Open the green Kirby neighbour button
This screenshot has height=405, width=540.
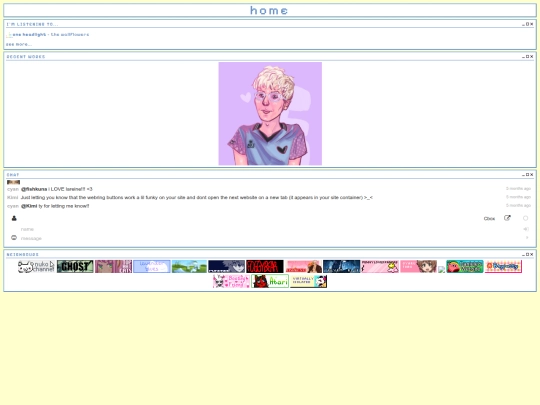click(x=465, y=267)
